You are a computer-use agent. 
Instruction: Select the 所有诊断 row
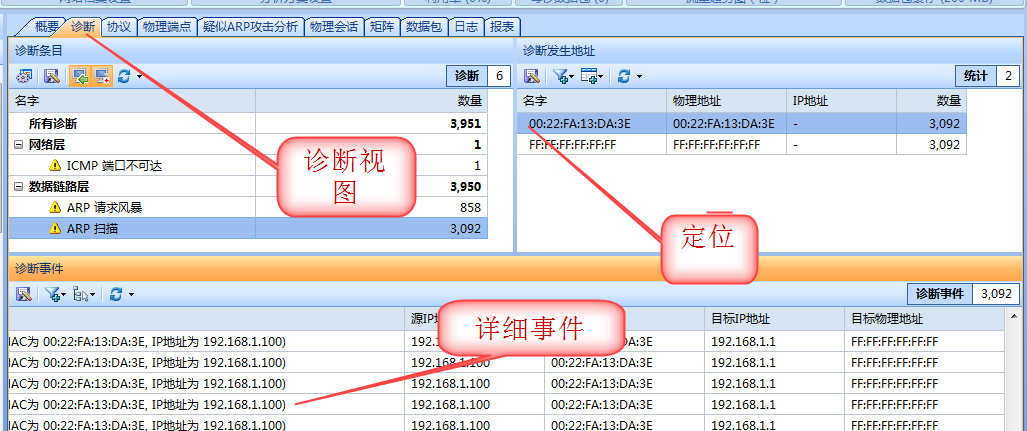point(248,124)
